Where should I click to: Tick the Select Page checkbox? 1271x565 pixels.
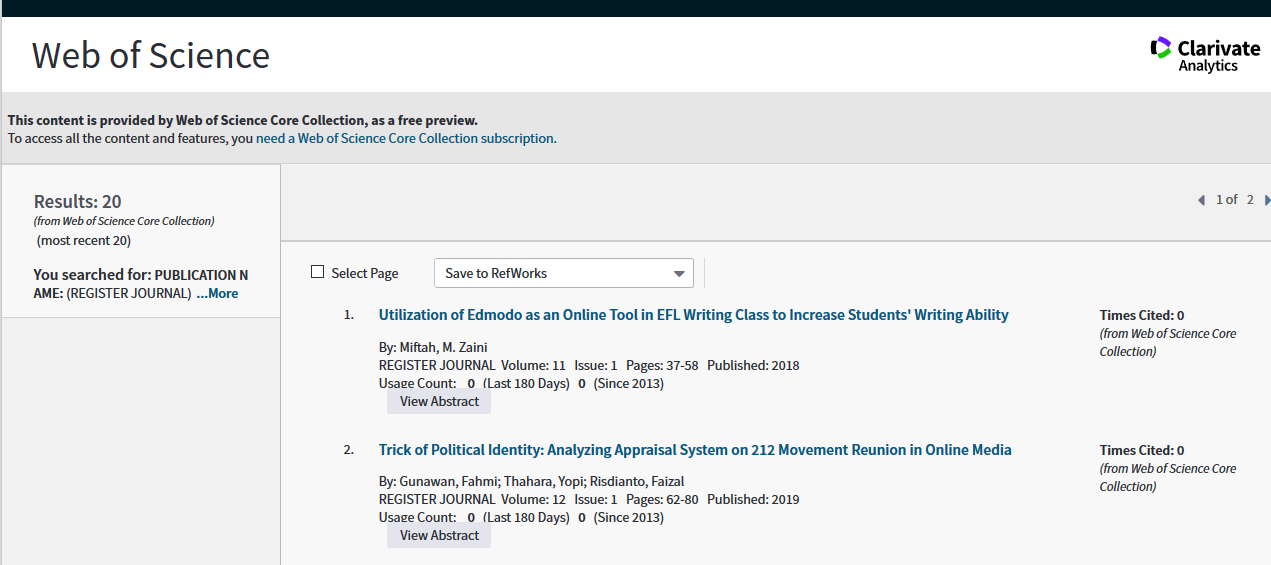coord(318,272)
